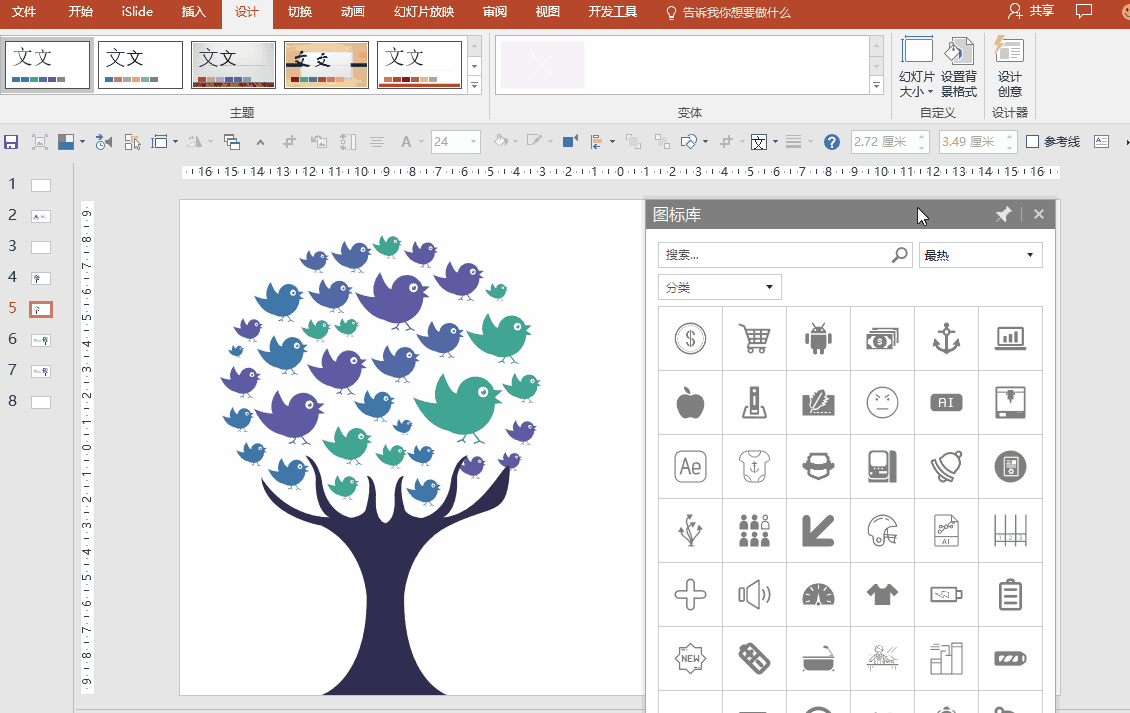Image resolution: width=1130 pixels, height=713 pixels.
Task: Insert the NEW badge icon
Action: point(690,658)
